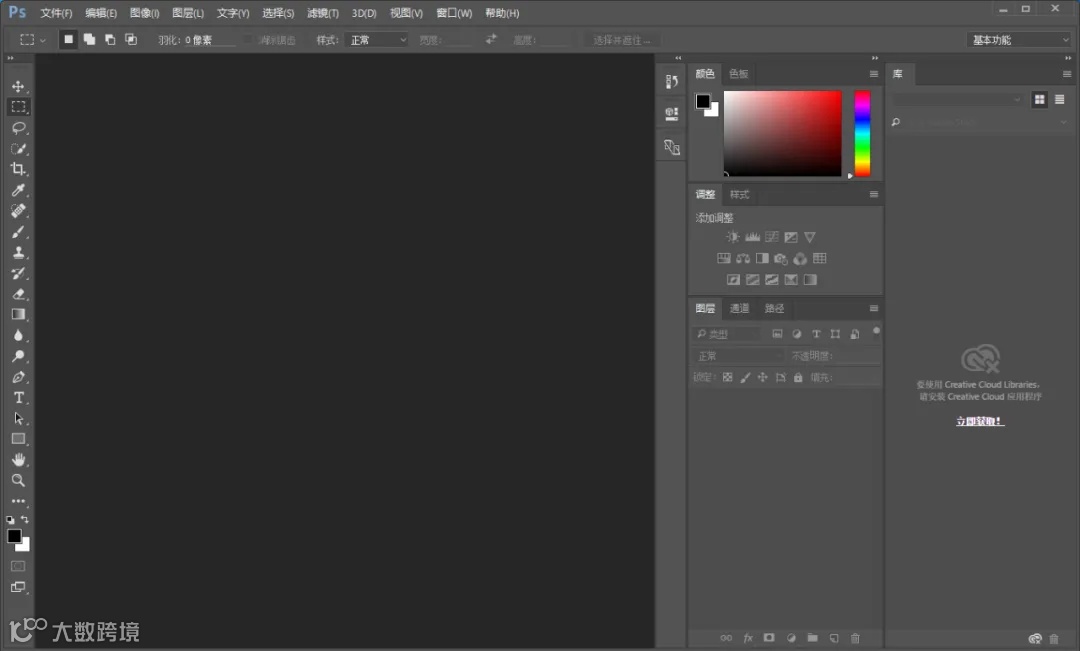Reset default foreground and background colors
Screen dimensions: 1080x651
10,519
